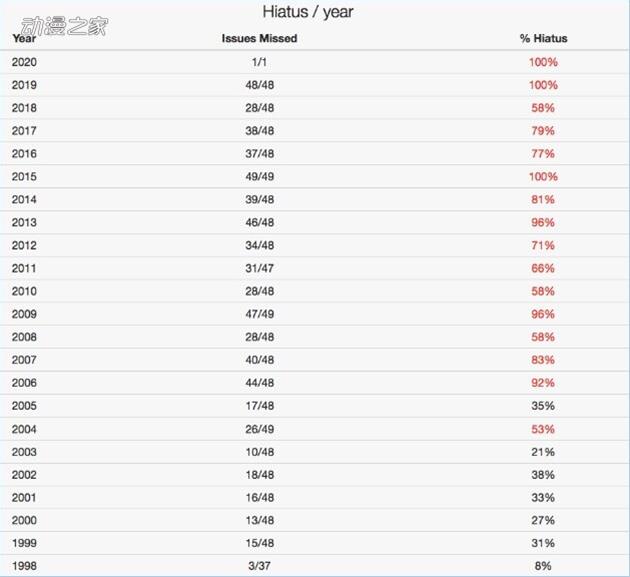This screenshot has height=577, width=630.
Task: Select the 92% hiatus value for 2006
Action: pyautogui.click(x=543, y=383)
